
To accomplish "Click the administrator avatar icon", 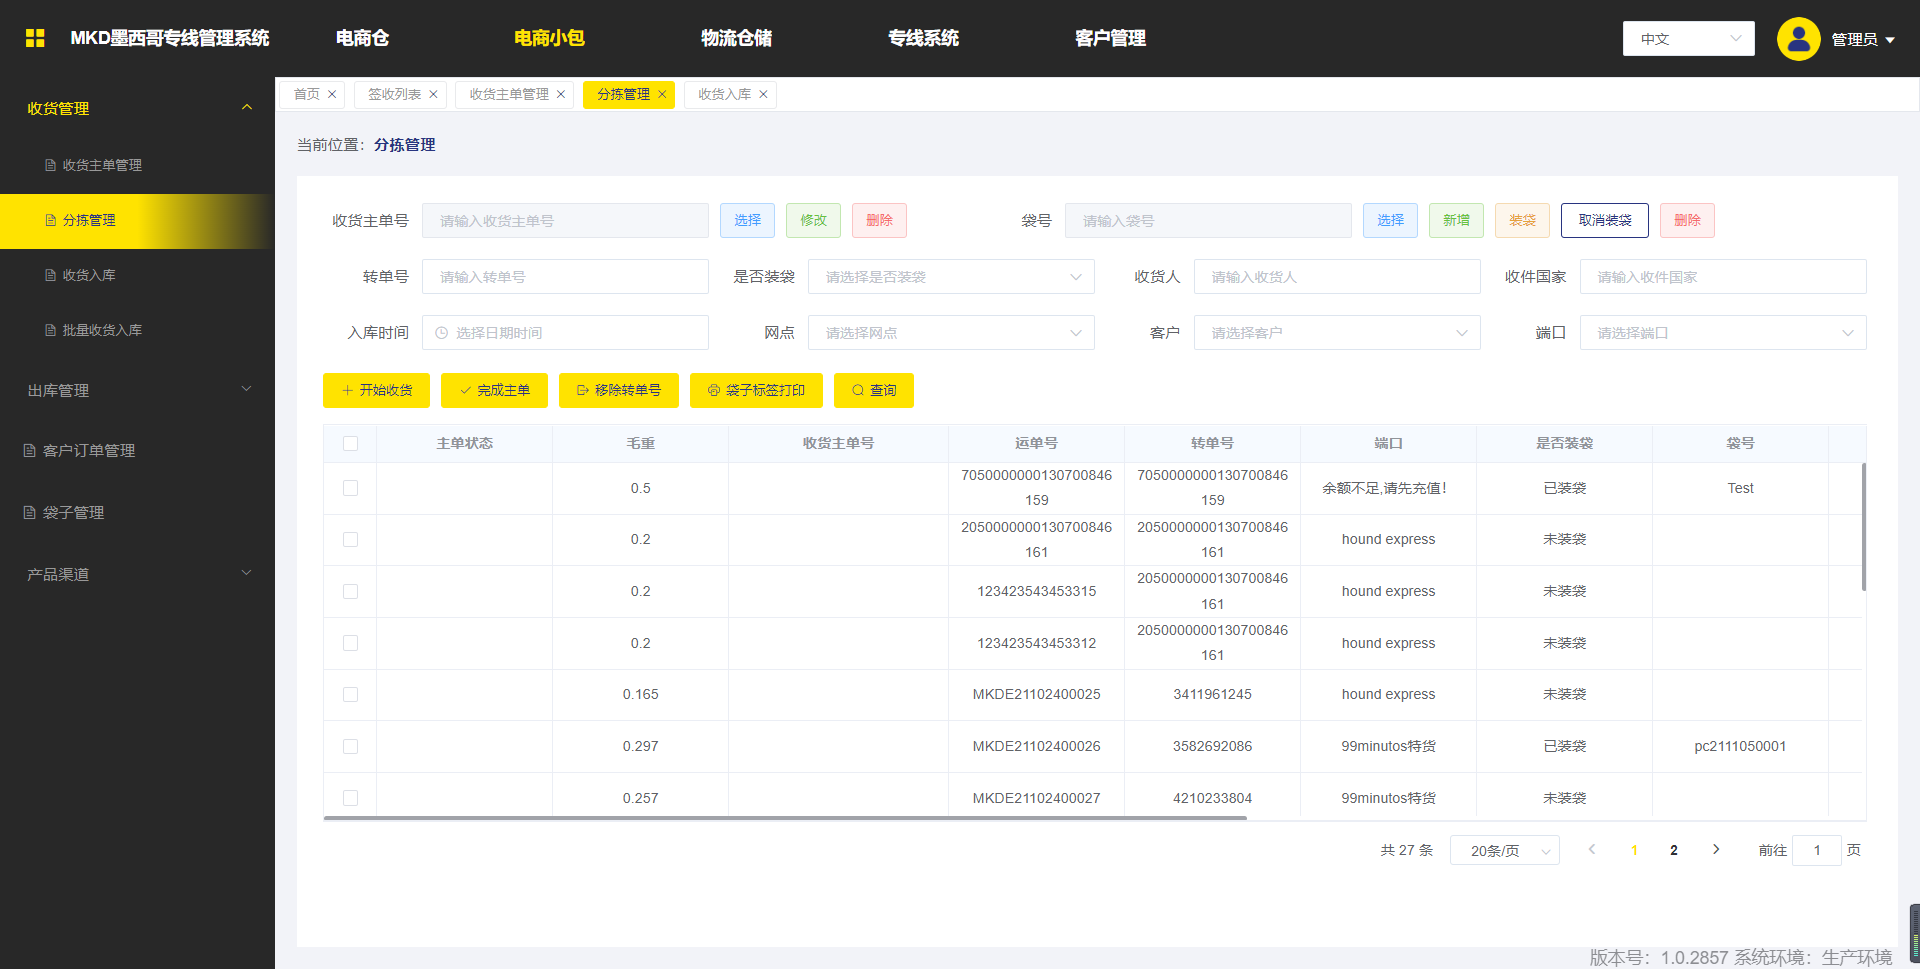I will [1798, 39].
